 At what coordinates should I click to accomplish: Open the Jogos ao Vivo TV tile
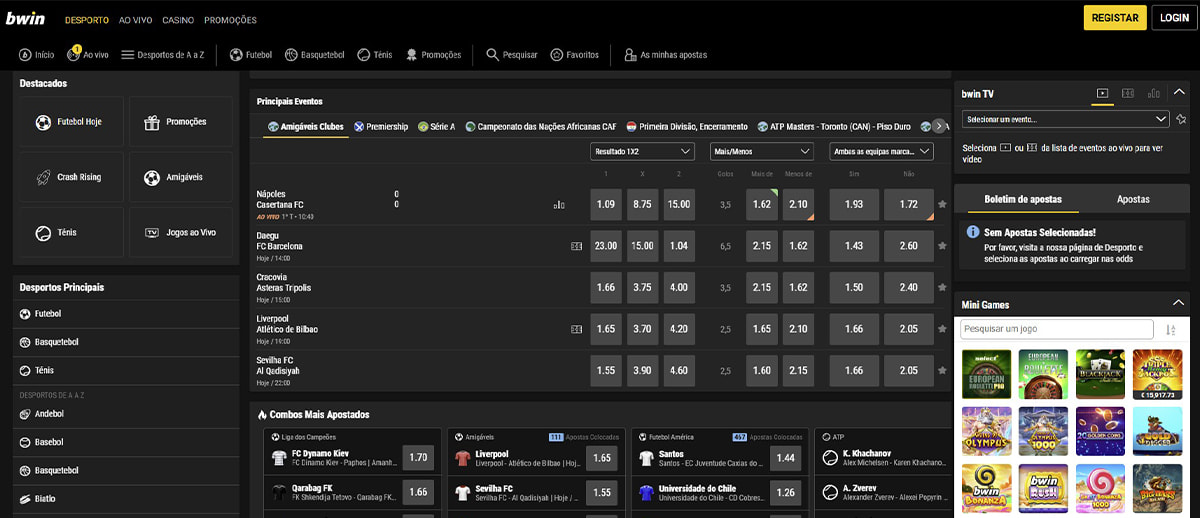[180, 232]
